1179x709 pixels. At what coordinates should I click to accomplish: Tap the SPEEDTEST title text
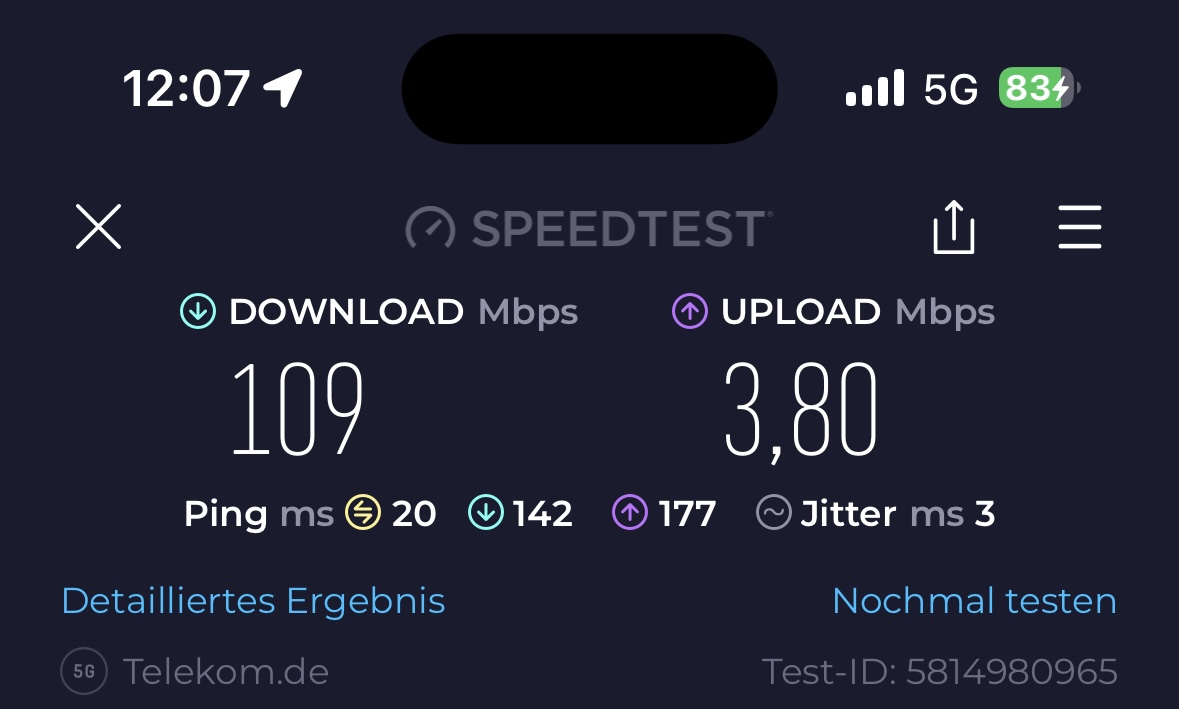(x=620, y=229)
